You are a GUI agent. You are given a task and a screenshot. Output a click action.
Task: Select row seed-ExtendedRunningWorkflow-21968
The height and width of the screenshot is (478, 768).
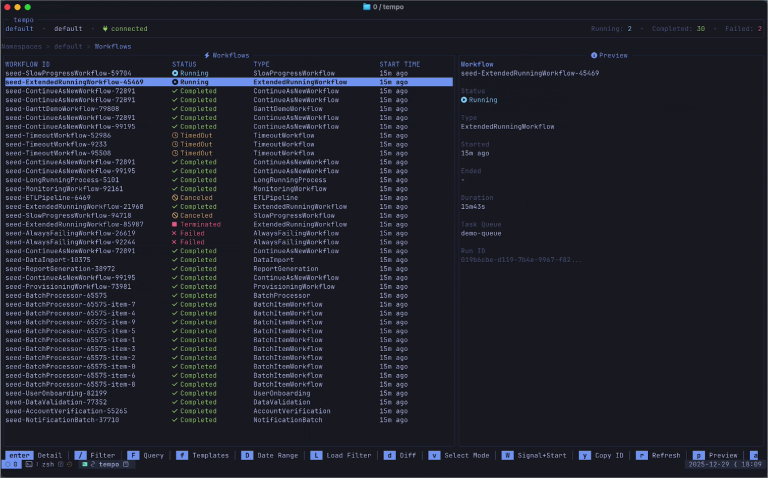pyautogui.click(x=229, y=206)
